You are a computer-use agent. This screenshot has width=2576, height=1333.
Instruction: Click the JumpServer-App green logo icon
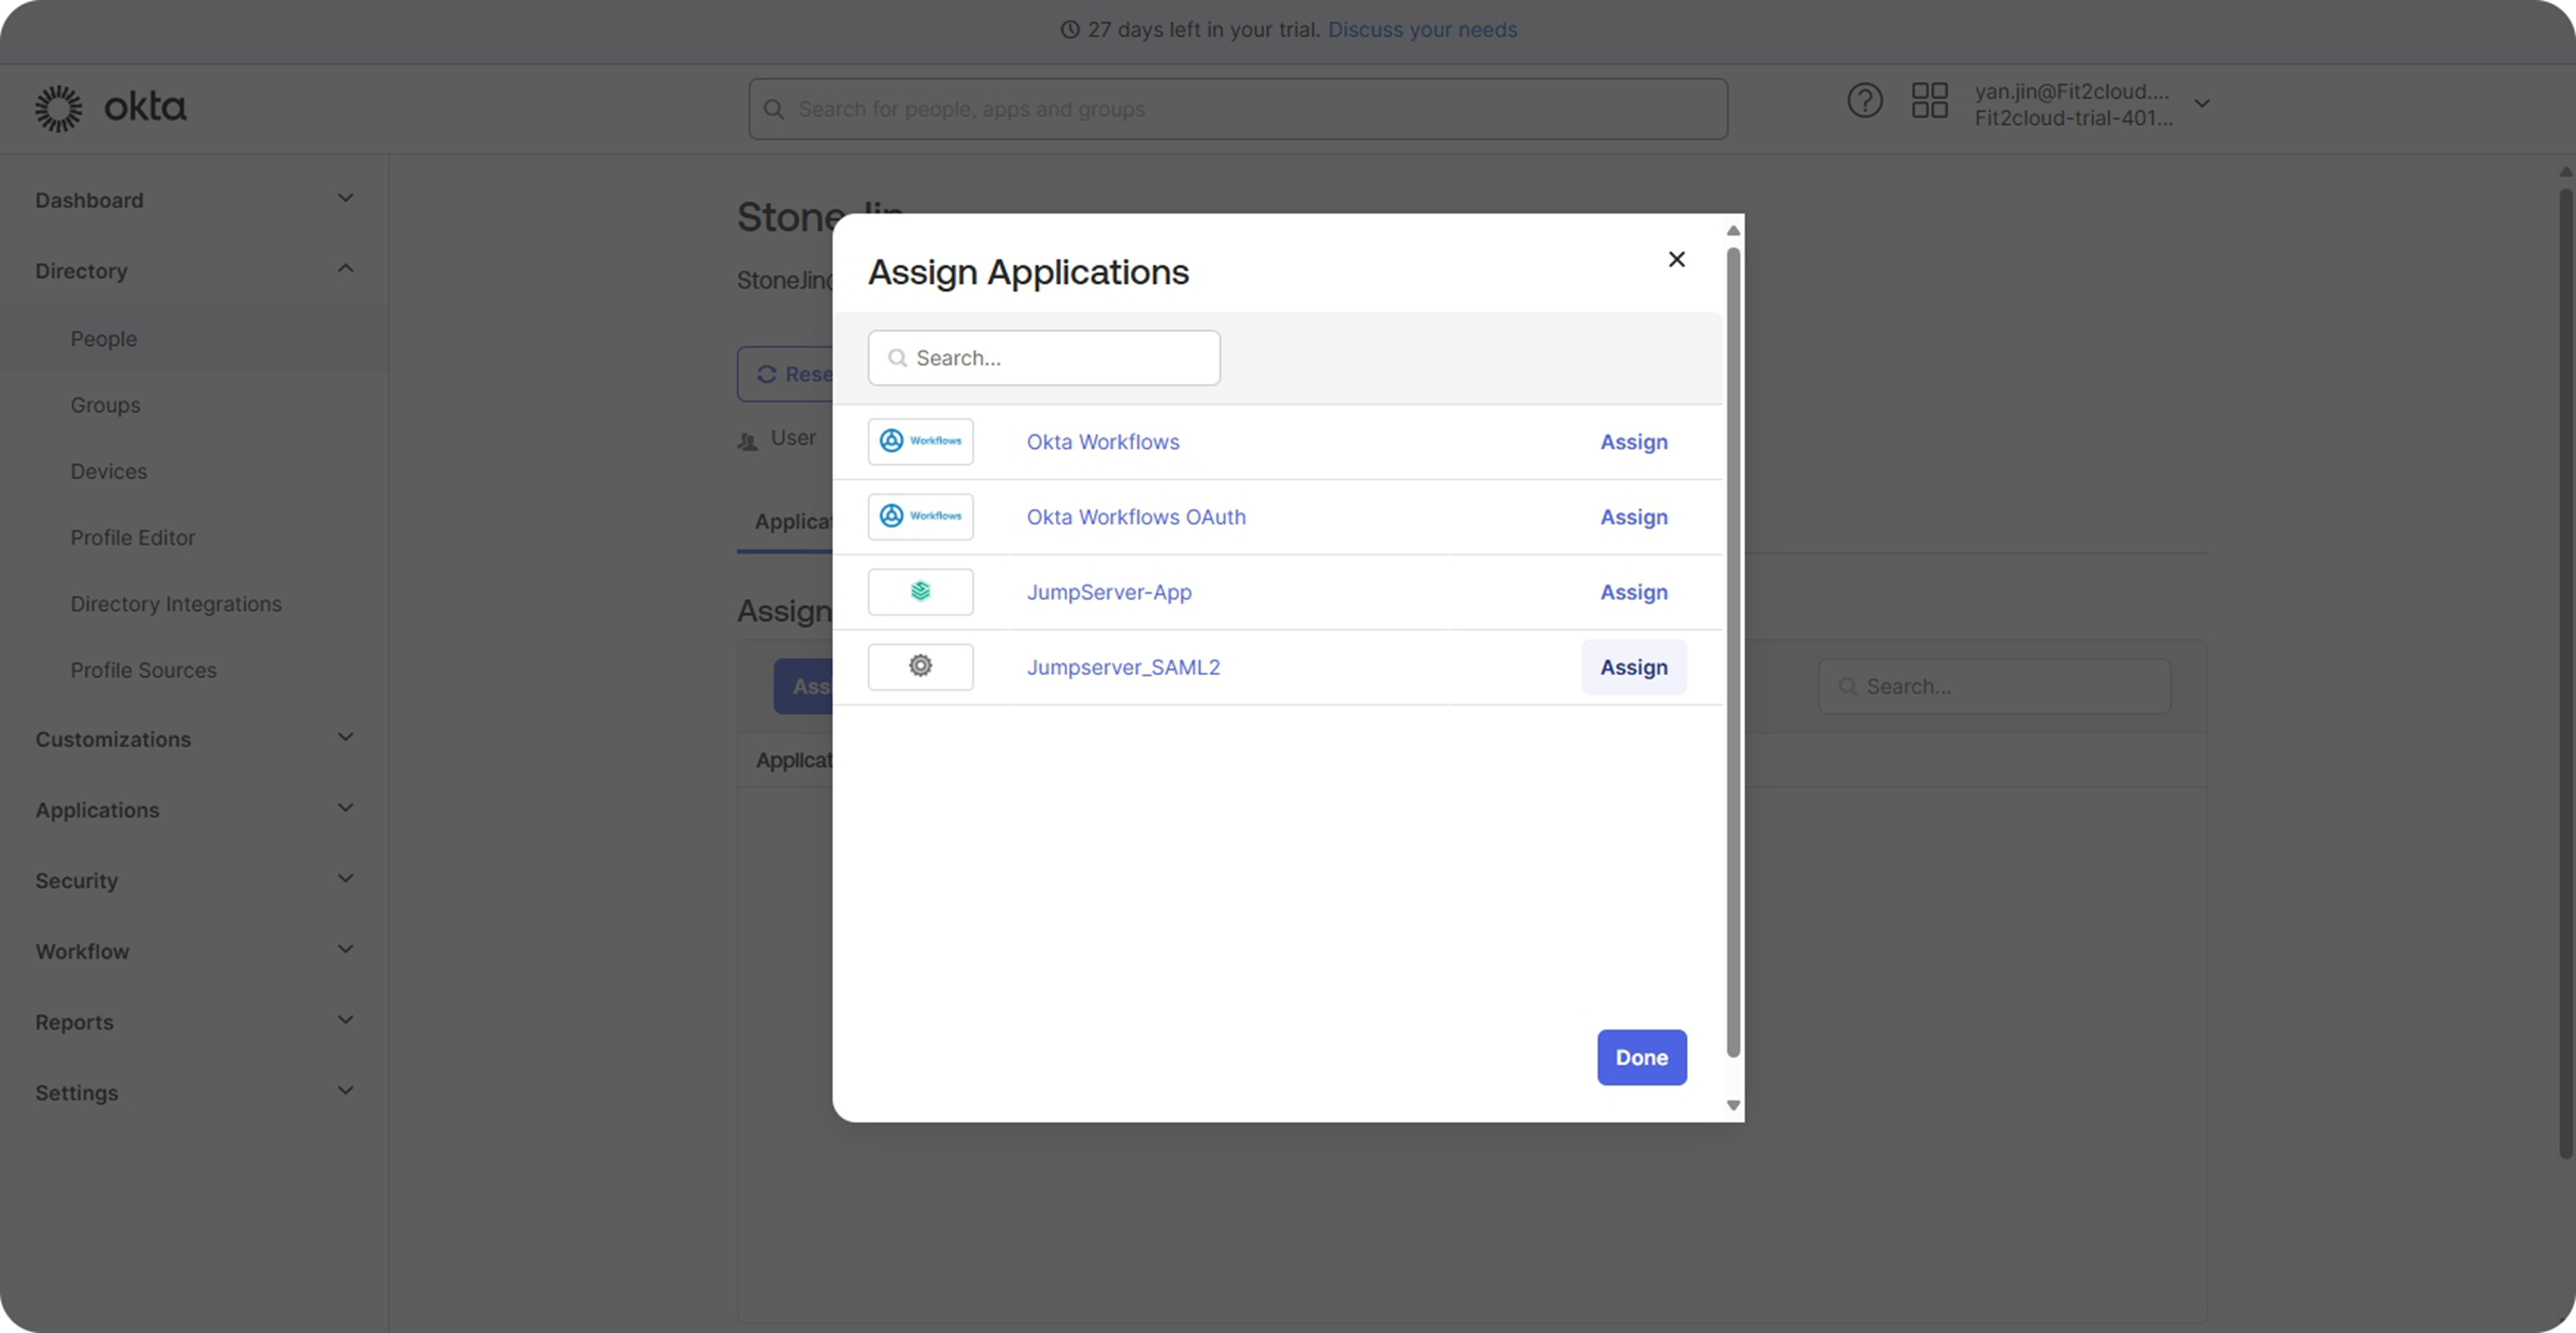coord(920,591)
